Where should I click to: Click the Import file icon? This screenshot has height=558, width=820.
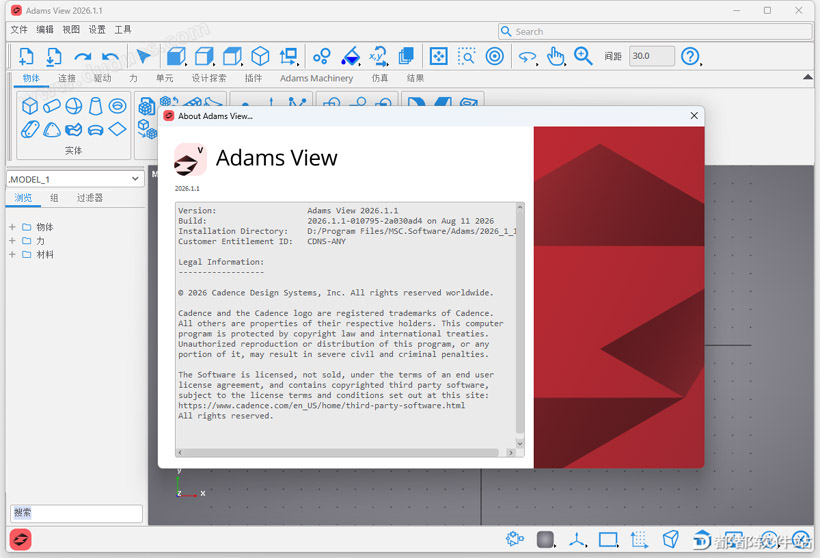coord(53,56)
